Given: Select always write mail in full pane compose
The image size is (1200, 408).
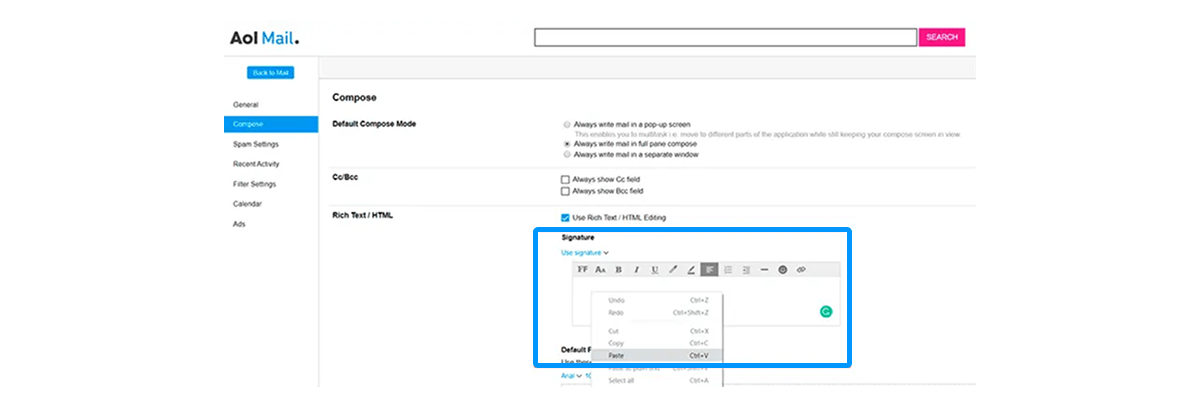Looking at the screenshot, I should point(567,145).
